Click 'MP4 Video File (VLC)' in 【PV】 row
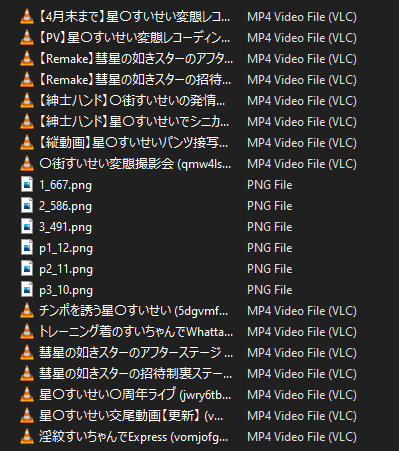This screenshot has height=451, width=399. 302,38
